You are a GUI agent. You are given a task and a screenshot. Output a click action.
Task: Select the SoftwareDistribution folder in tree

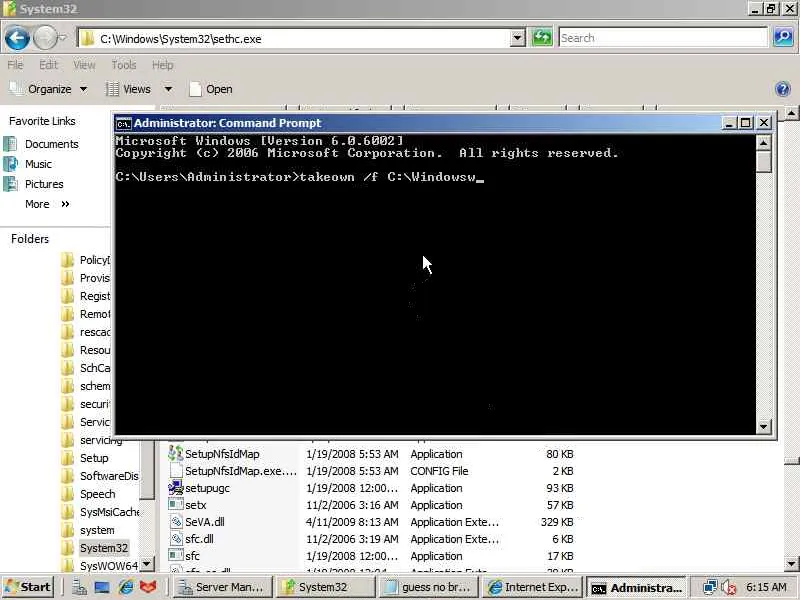coord(109,476)
